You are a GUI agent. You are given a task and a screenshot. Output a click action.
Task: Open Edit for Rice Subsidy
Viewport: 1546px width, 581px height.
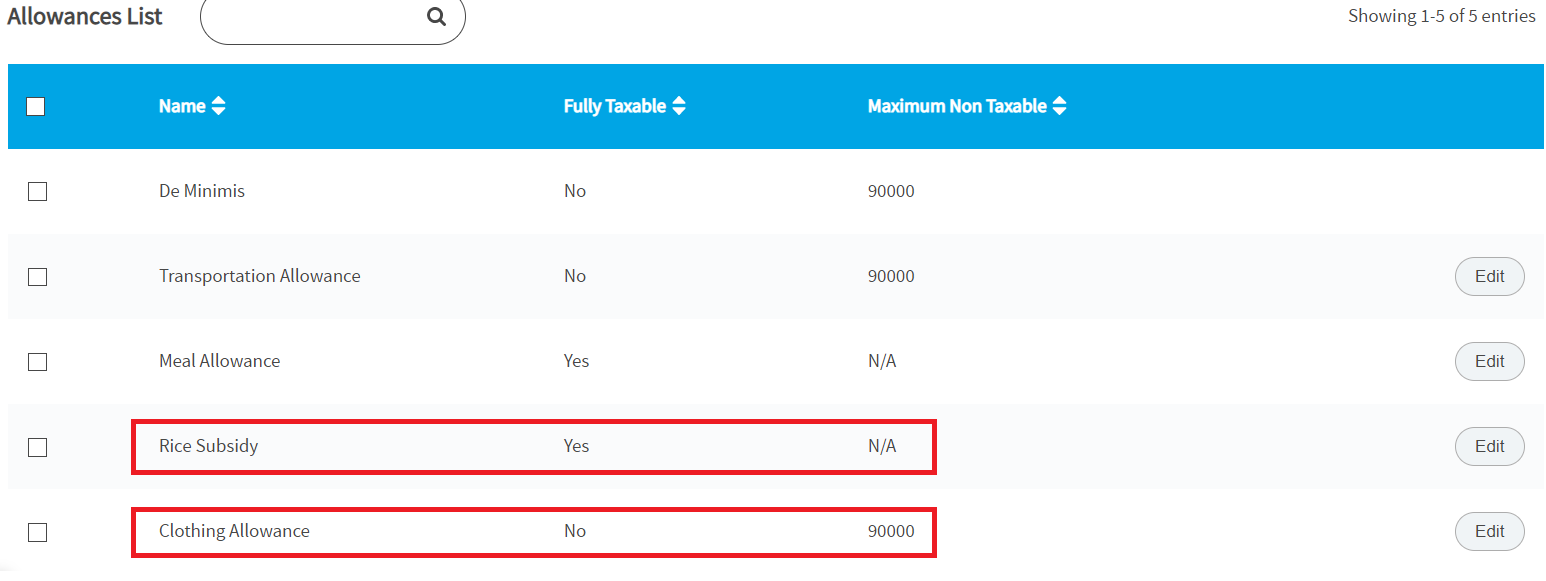click(1489, 447)
